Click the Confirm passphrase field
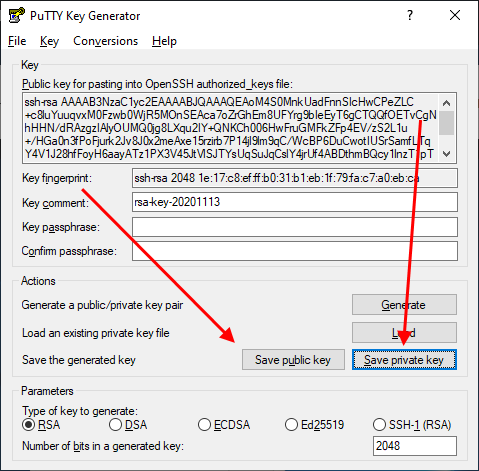Image resolution: width=479 pixels, height=471 pixels. [x=295, y=251]
